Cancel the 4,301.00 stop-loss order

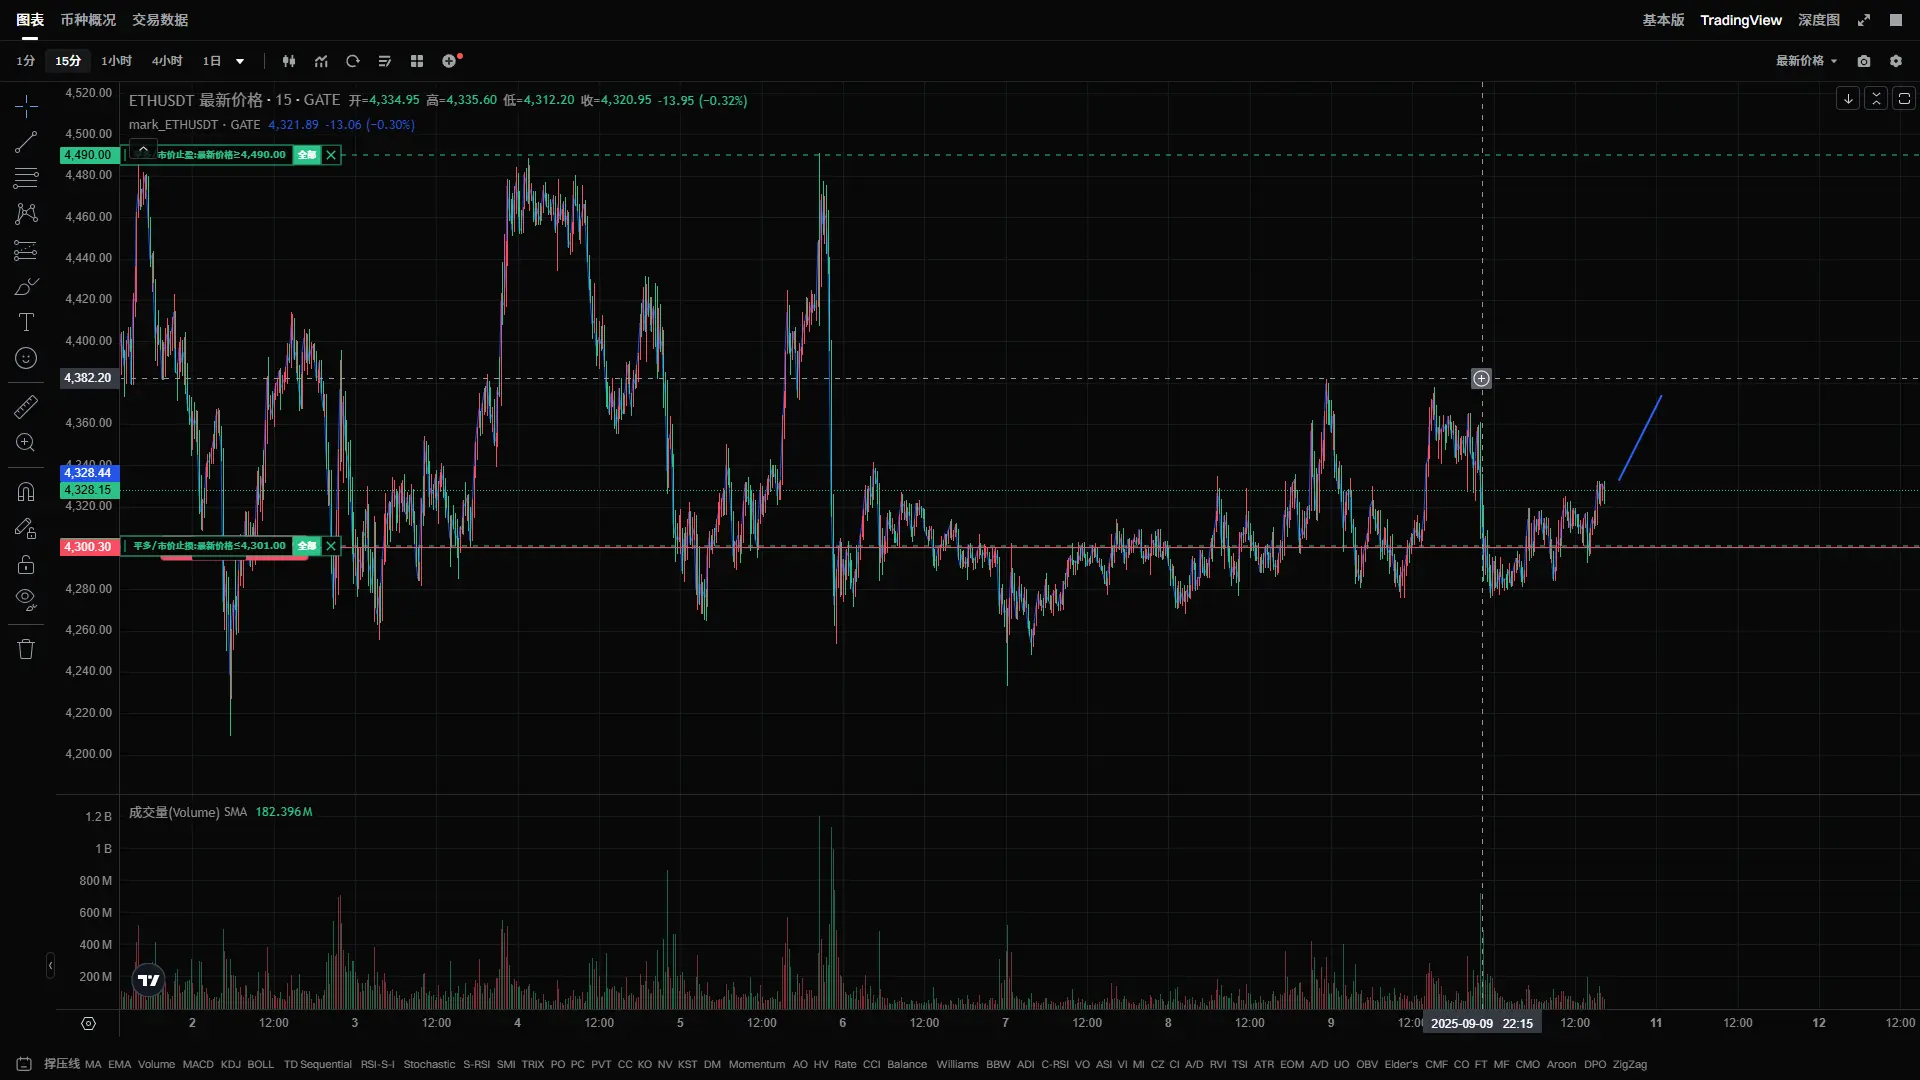pyautogui.click(x=331, y=546)
